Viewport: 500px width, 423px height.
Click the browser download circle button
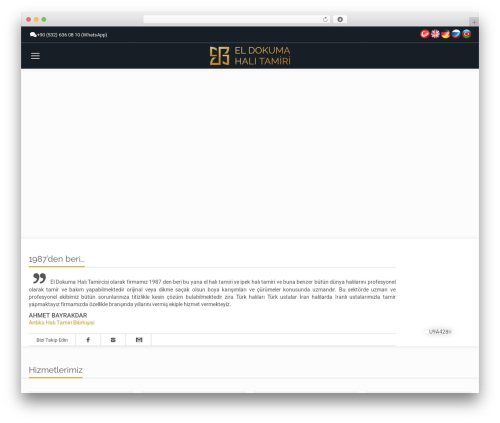pyautogui.click(x=340, y=19)
